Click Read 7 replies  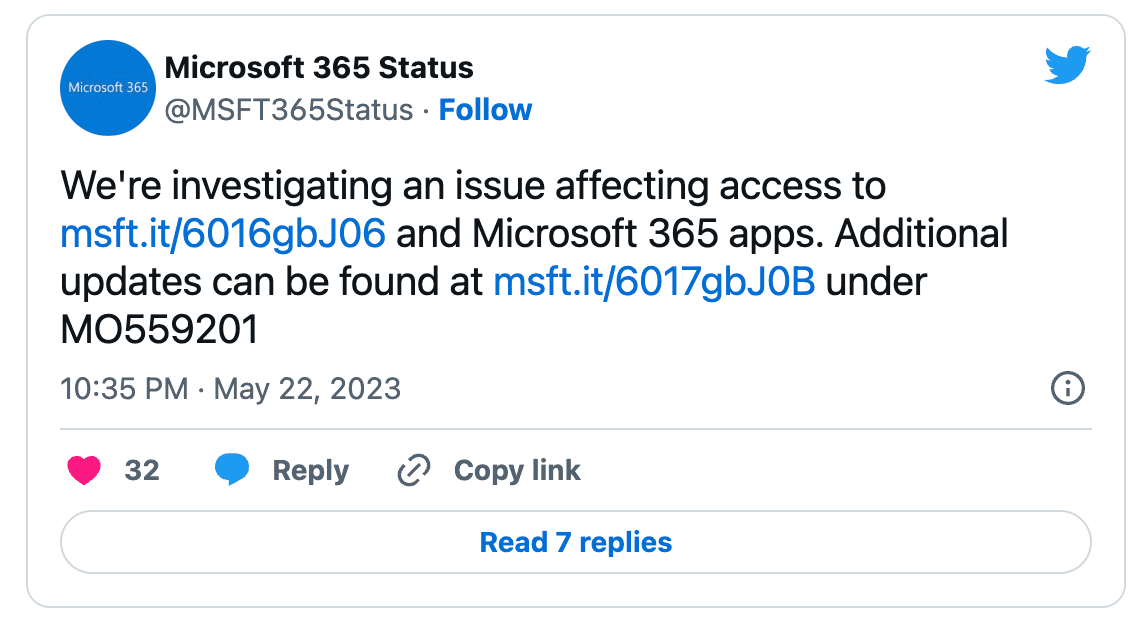[x=574, y=542]
